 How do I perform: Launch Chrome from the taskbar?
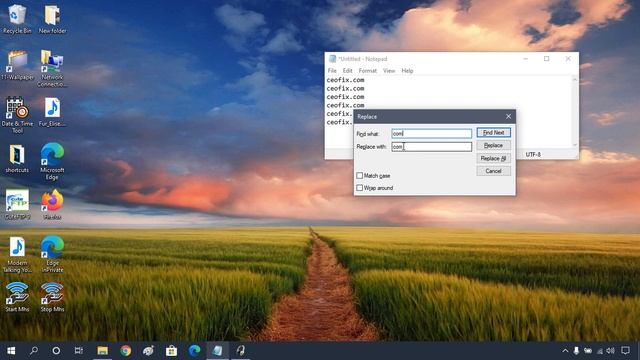[125, 351]
